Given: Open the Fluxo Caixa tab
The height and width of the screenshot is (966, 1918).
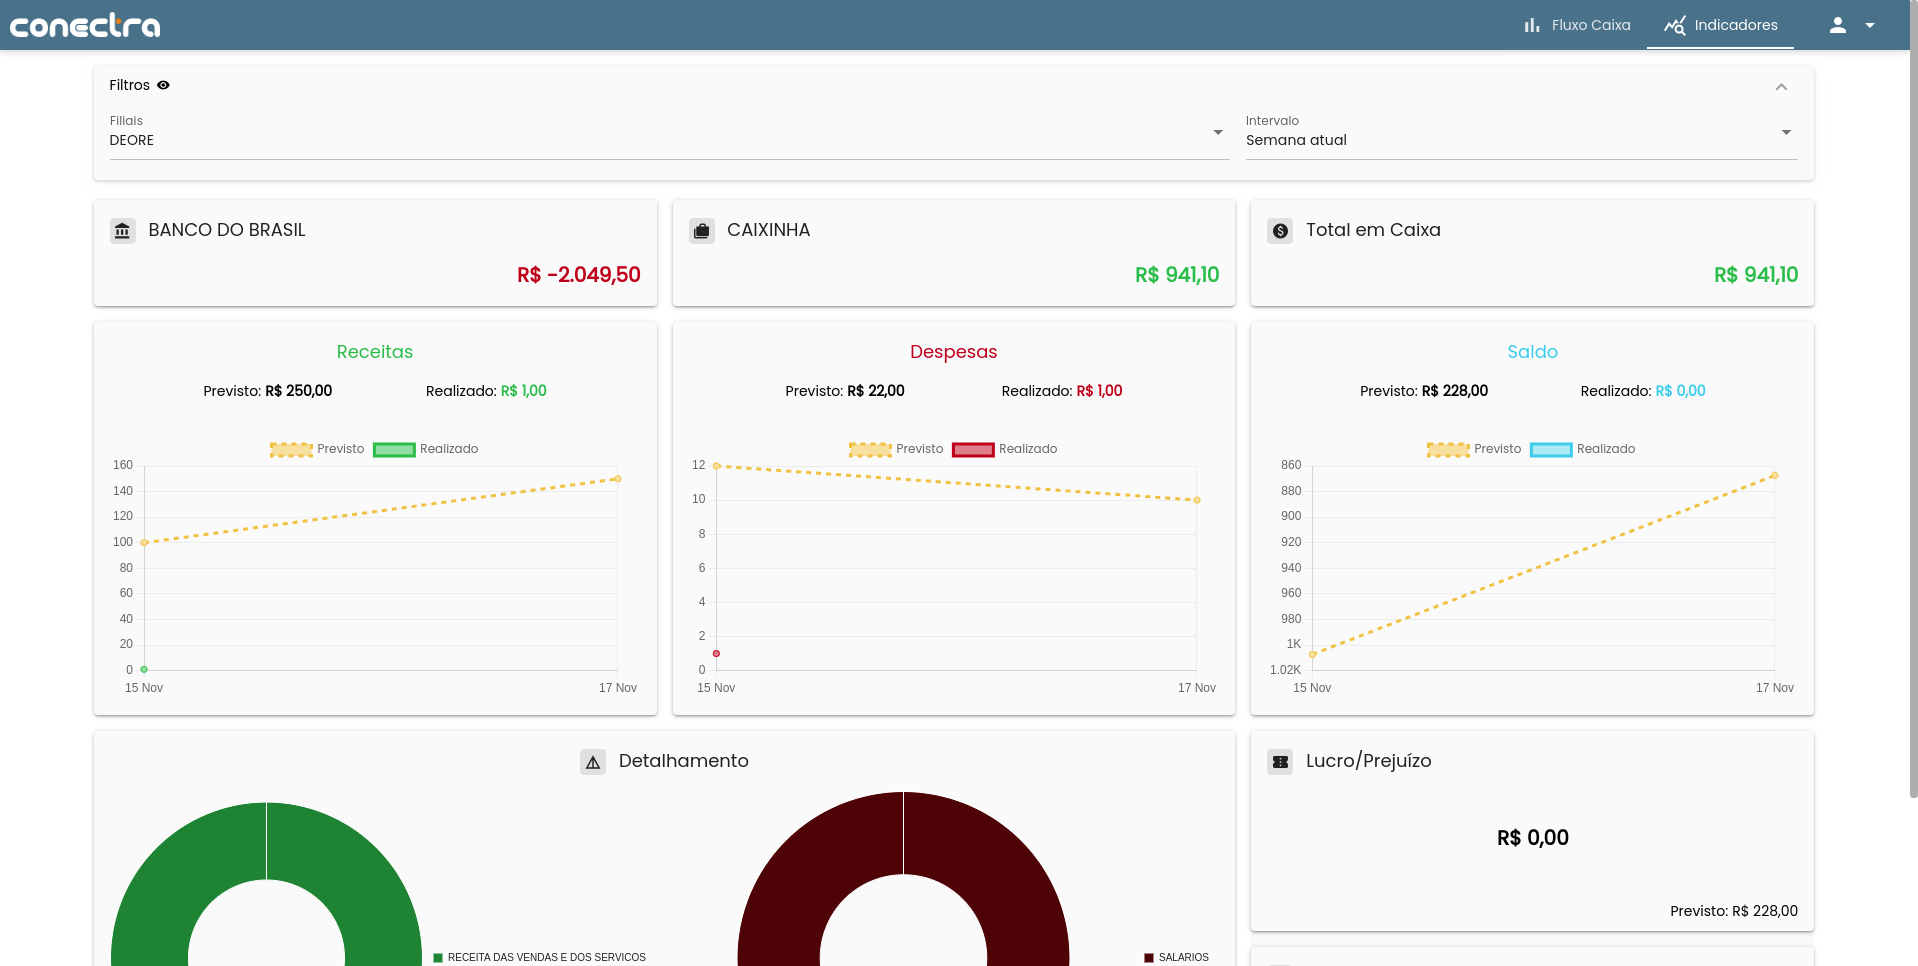Looking at the screenshot, I should (1577, 25).
